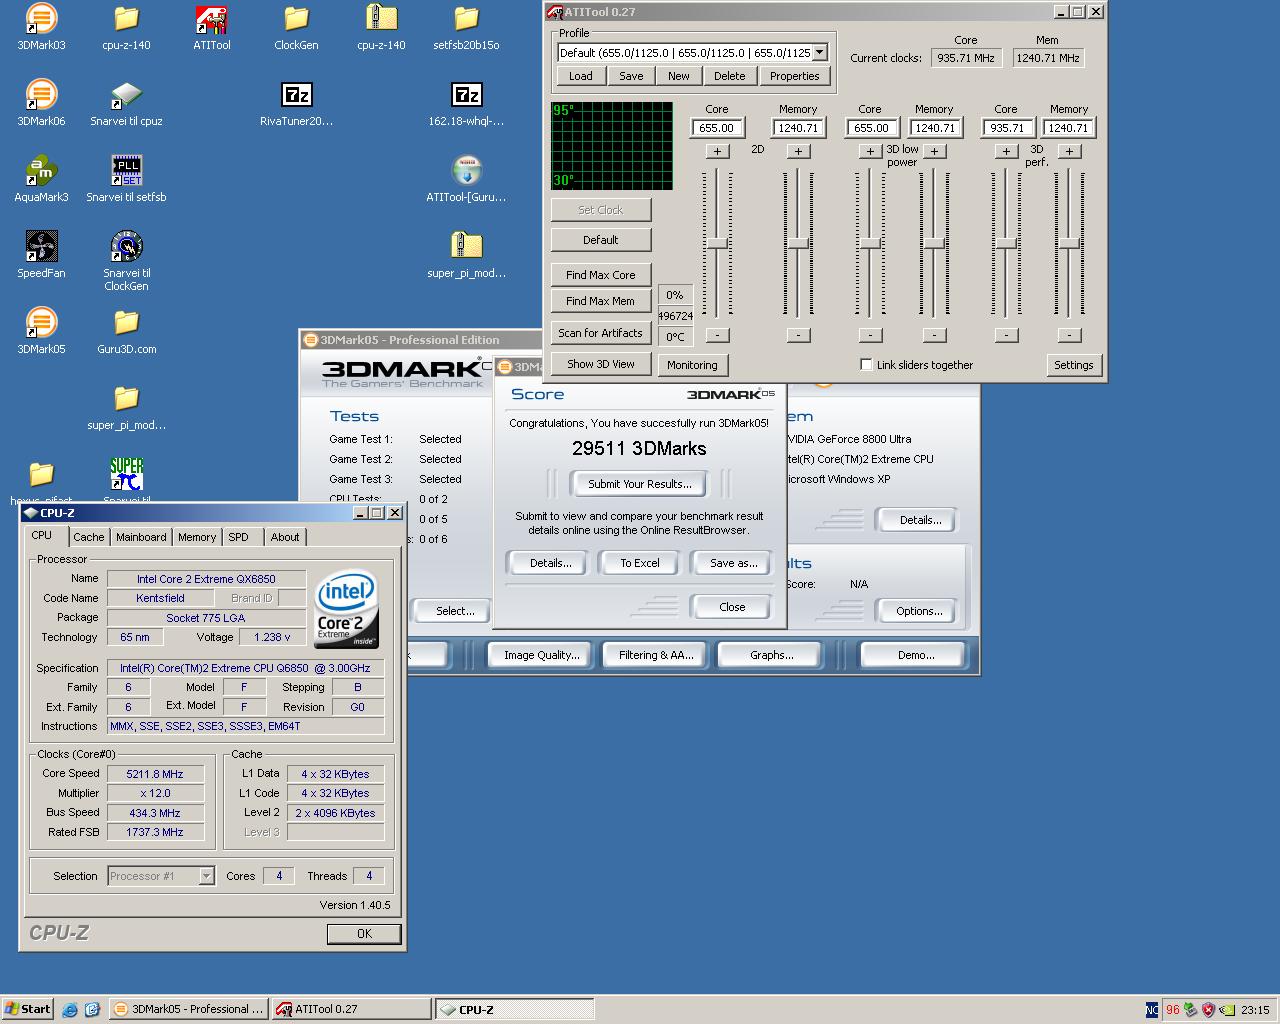Click the 2D Memory clock slider

click(x=798, y=244)
